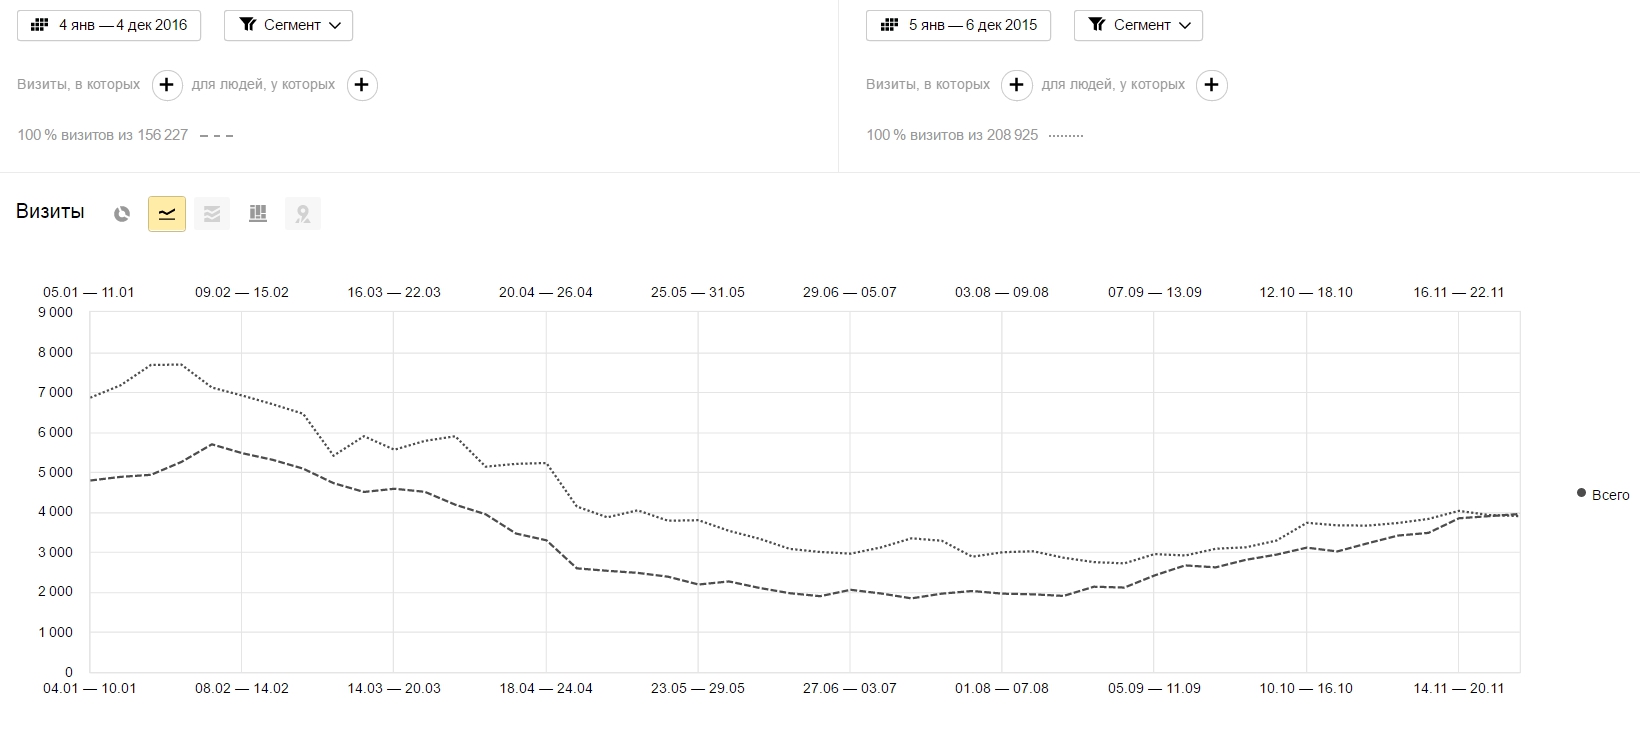This screenshot has height=753, width=1640.
Task: Toggle the Всего legend series
Action: 1602,495
